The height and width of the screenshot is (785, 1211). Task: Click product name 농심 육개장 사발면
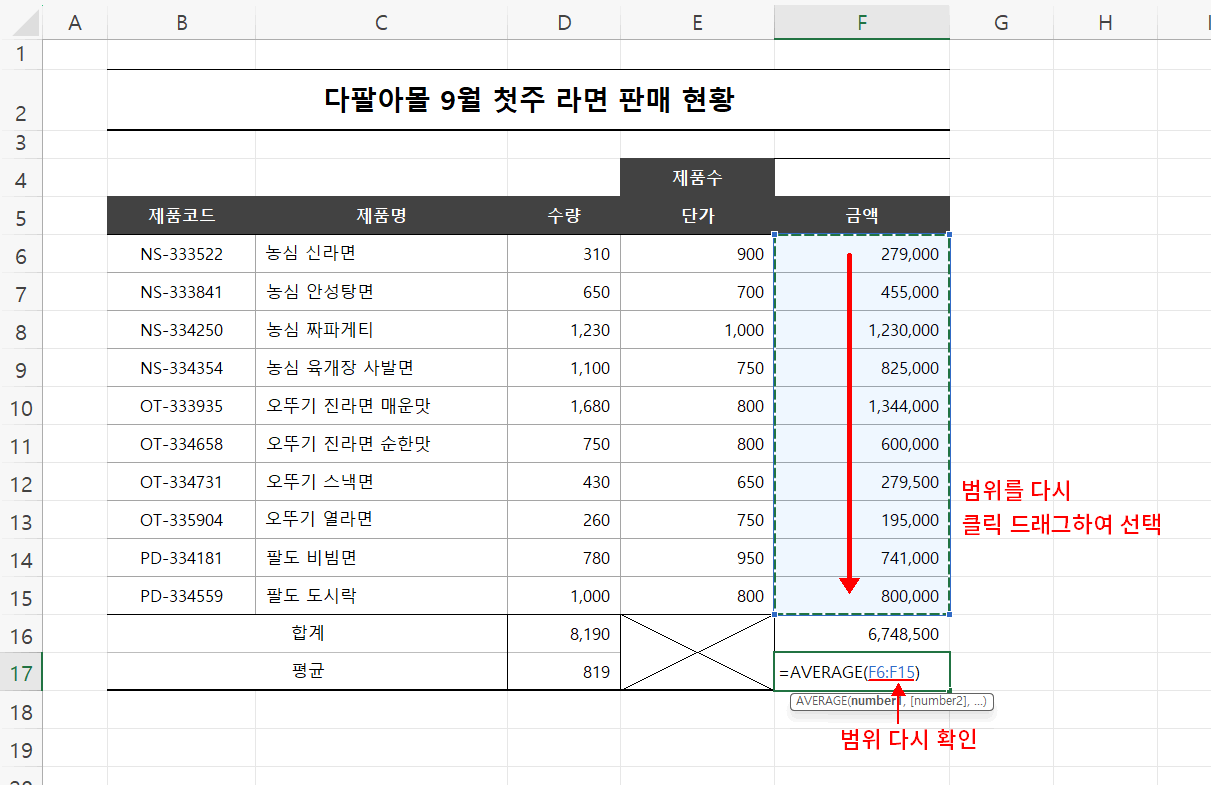click(381, 368)
